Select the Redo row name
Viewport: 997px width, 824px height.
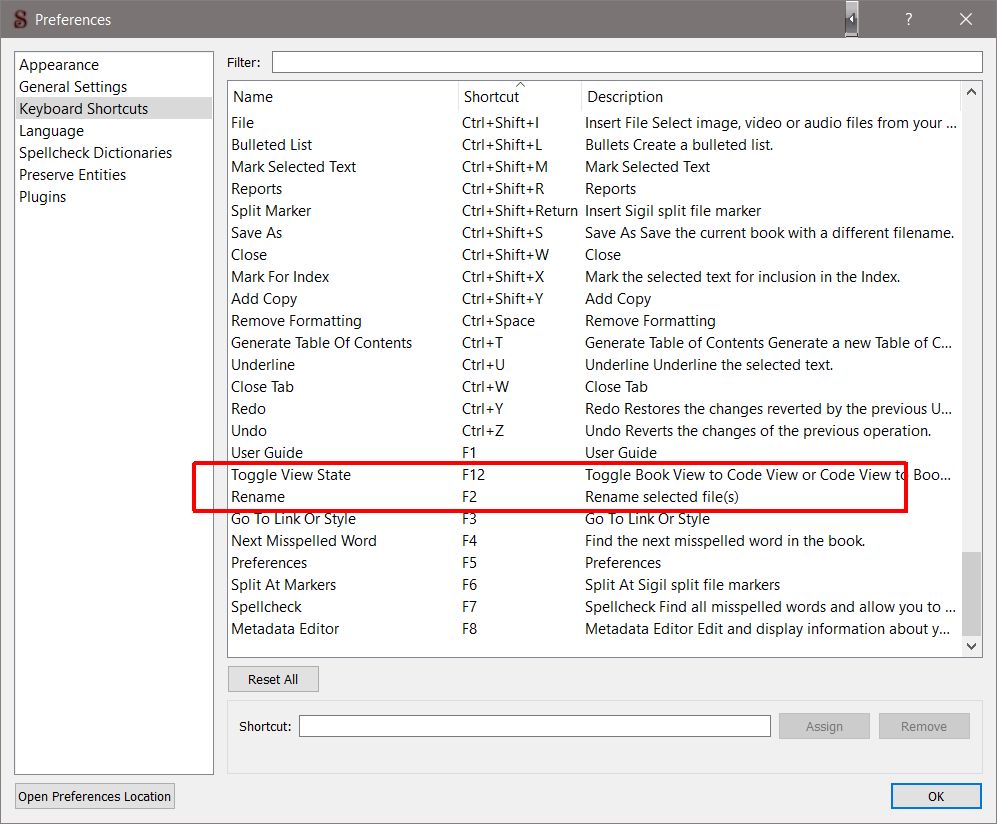click(x=248, y=409)
